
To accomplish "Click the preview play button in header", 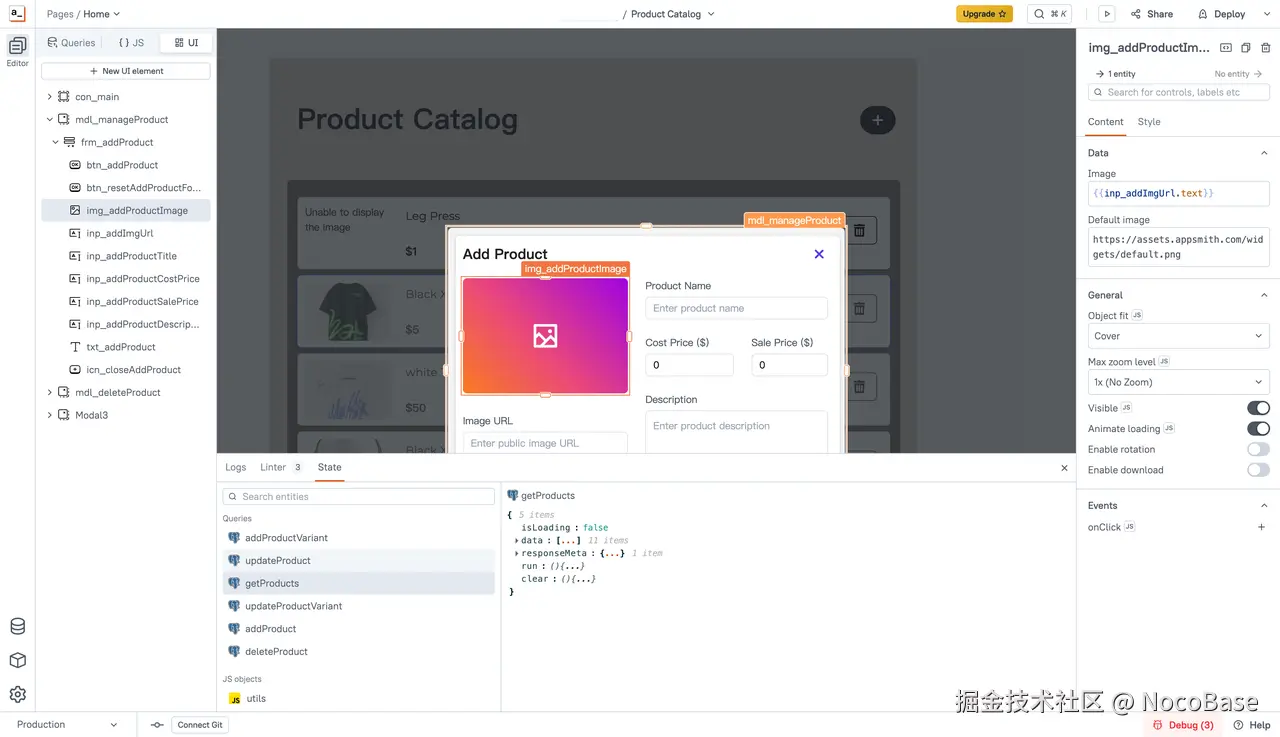I will [x=1106, y=14].
